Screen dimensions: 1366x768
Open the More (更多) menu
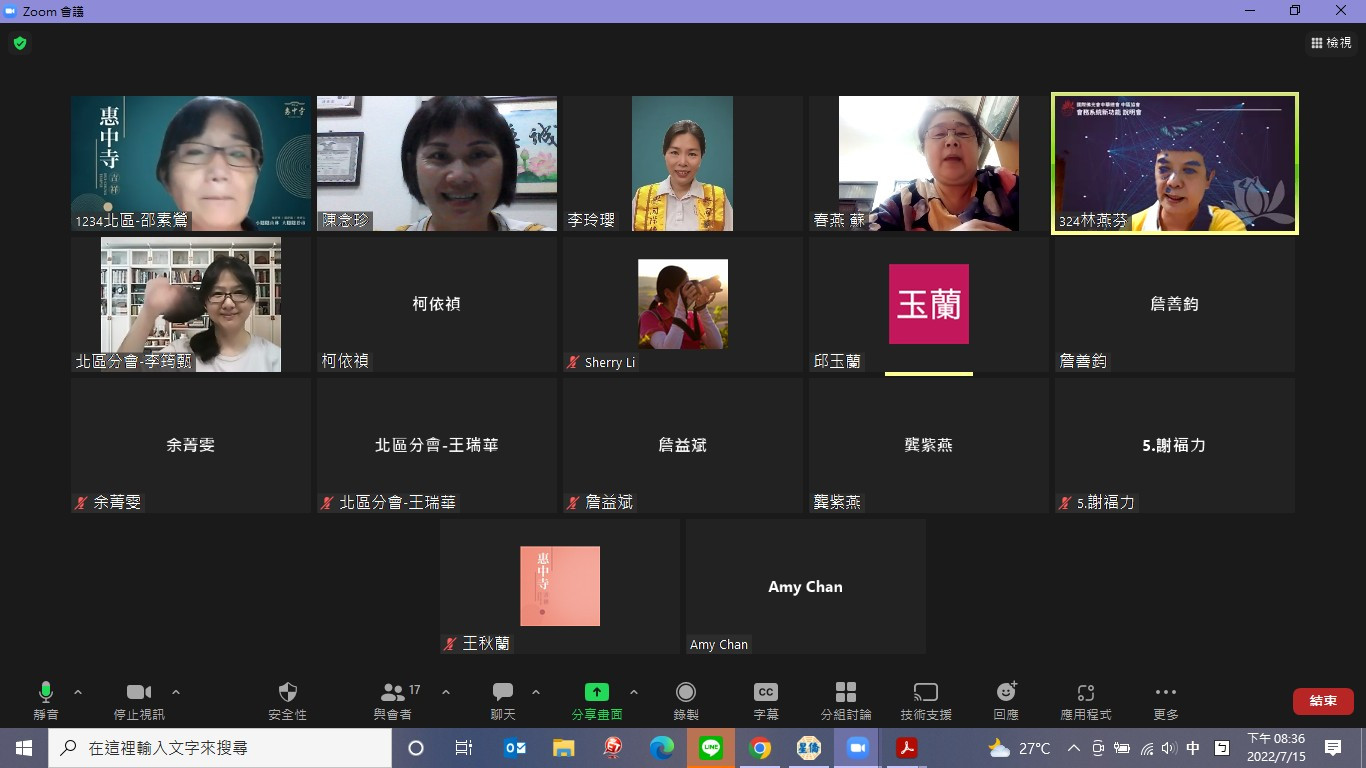1166,693
